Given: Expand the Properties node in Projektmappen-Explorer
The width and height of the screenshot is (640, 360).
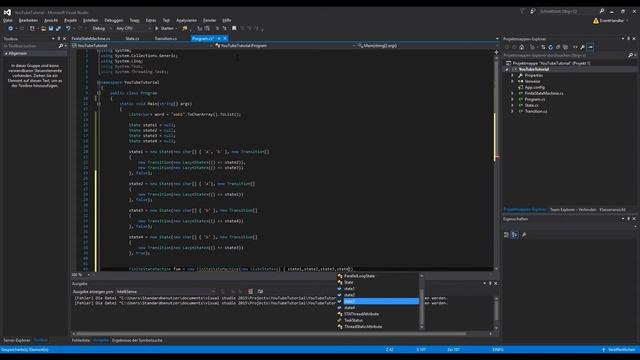Looking at the screenshot, I should point(513,76).
